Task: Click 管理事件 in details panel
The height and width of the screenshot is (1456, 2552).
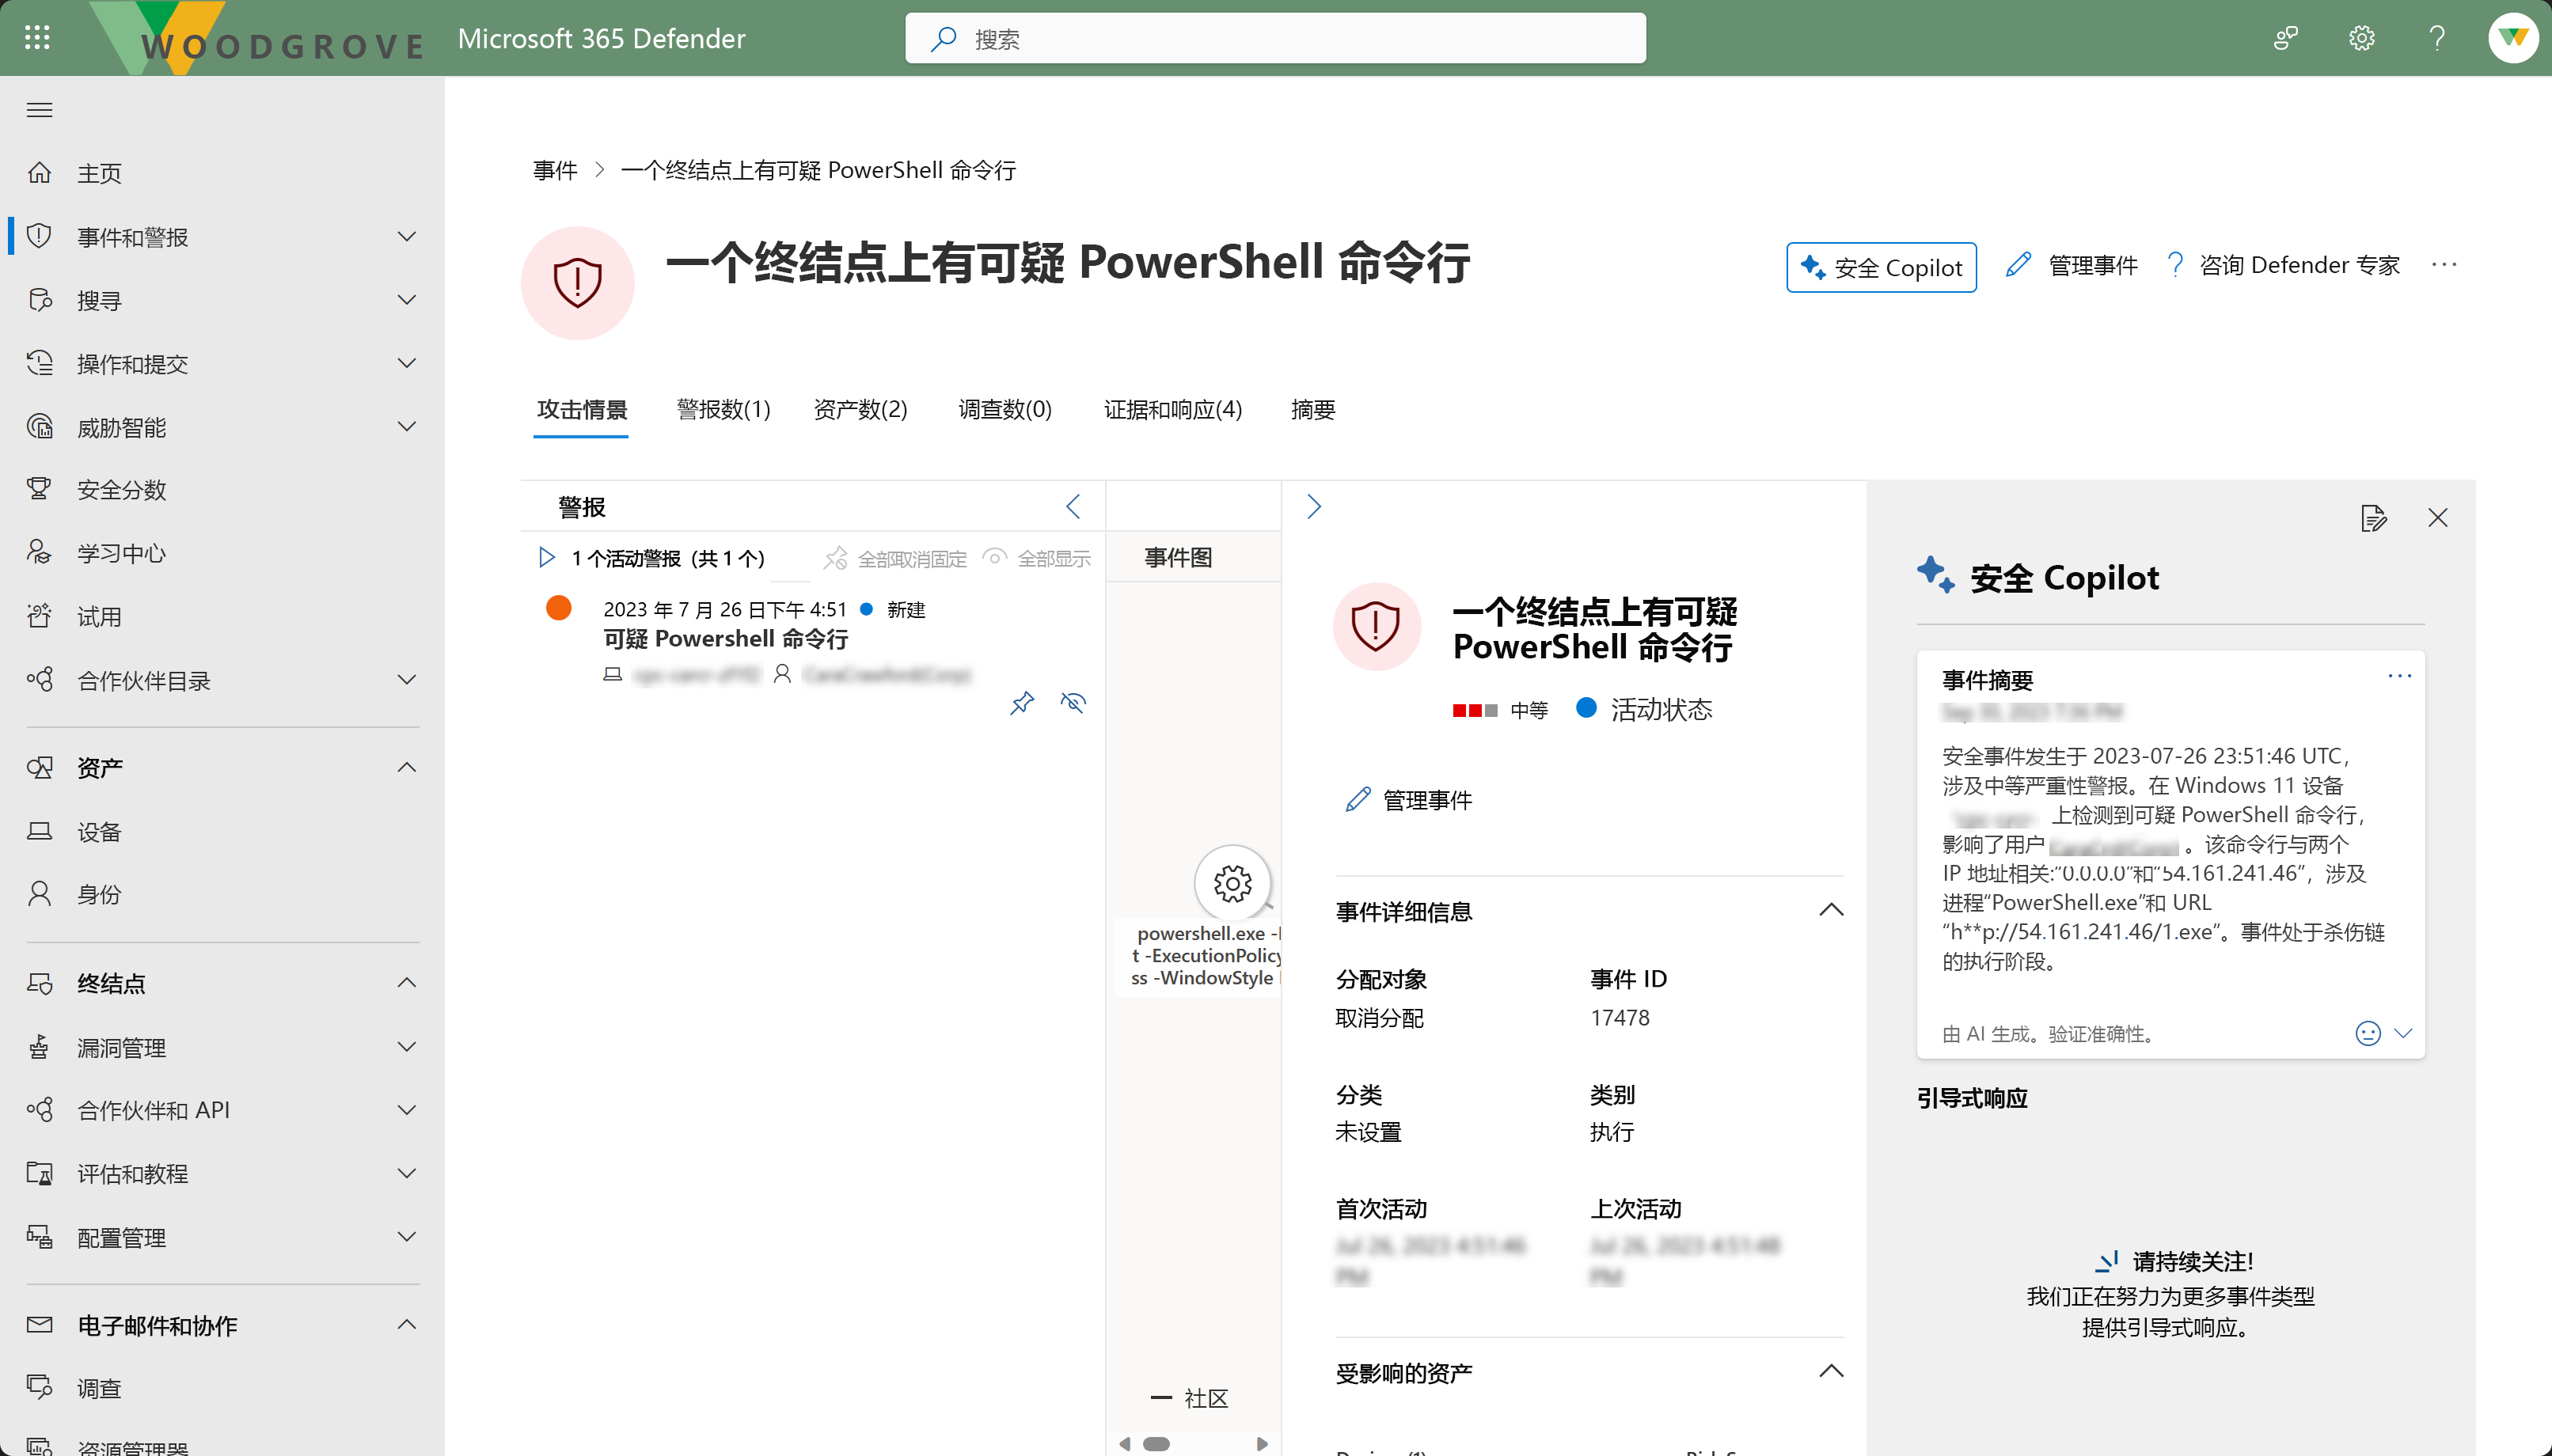Action: point(1408,800)
